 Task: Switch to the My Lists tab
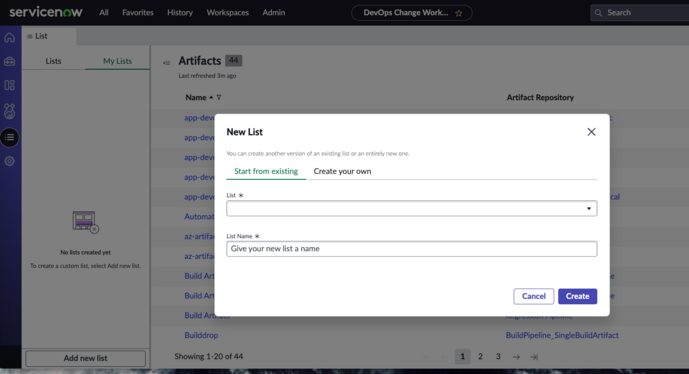coord(117,61)
